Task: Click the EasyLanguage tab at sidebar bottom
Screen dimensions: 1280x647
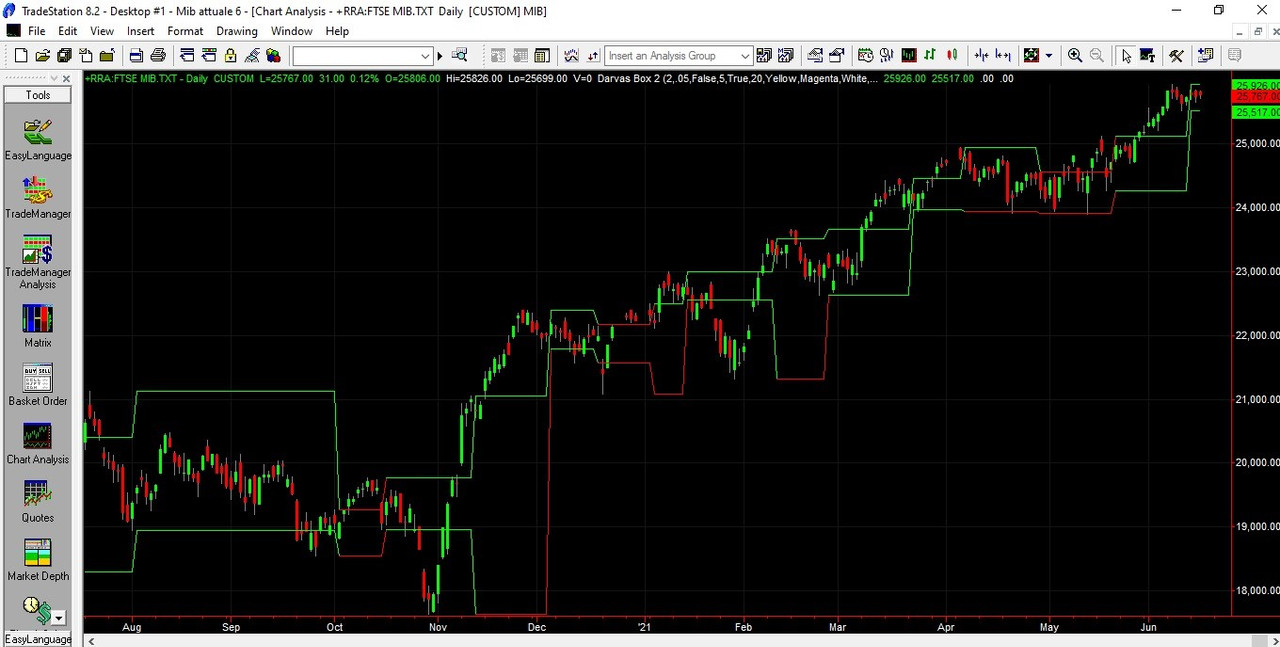Action: point(37,639)
